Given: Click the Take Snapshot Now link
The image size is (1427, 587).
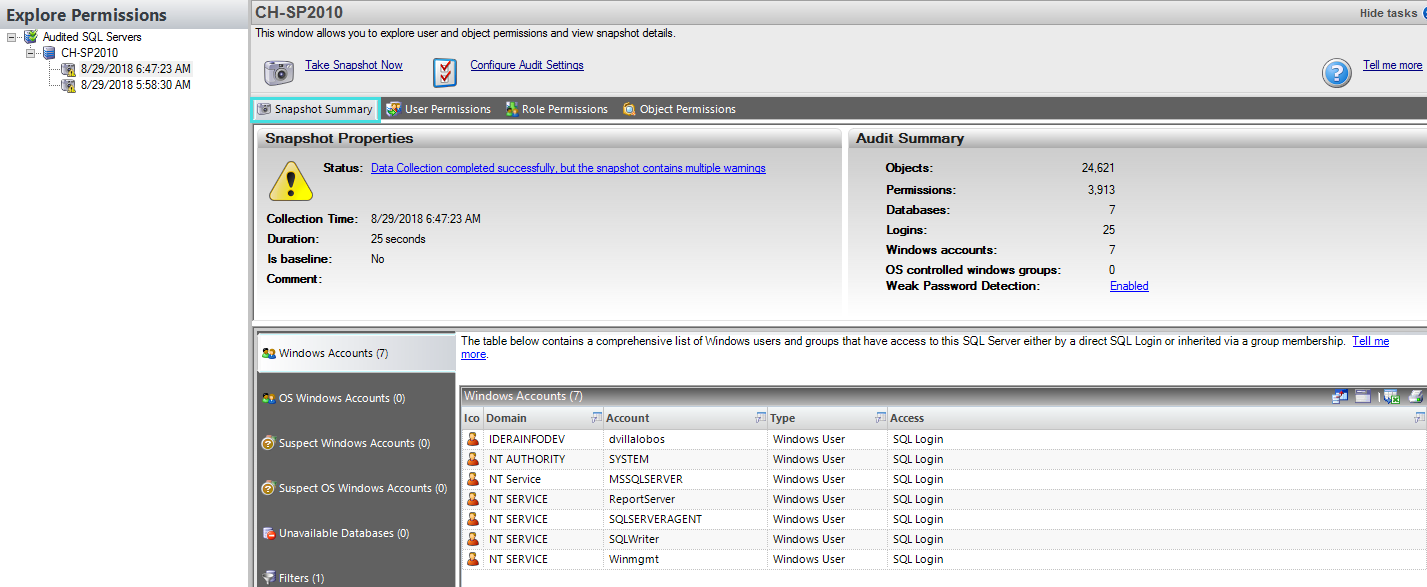Looking at the screenshot, I should 354,65.
